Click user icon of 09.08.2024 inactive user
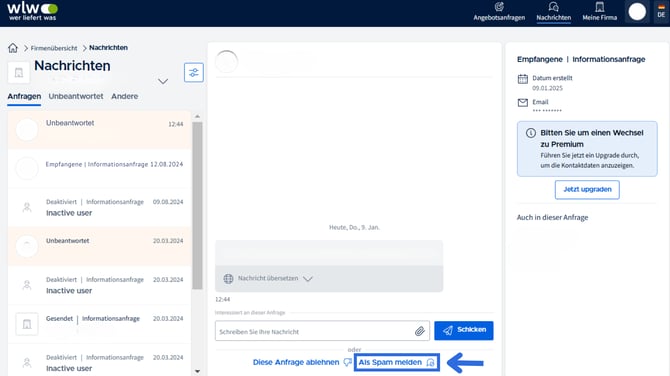 tap(27, 208)
